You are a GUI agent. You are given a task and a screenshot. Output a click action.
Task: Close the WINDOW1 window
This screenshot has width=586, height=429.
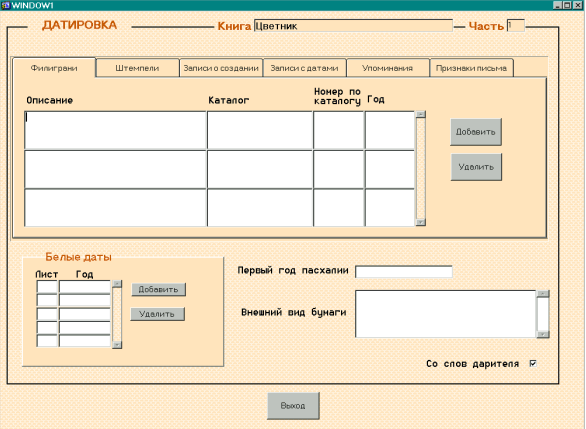577,5
